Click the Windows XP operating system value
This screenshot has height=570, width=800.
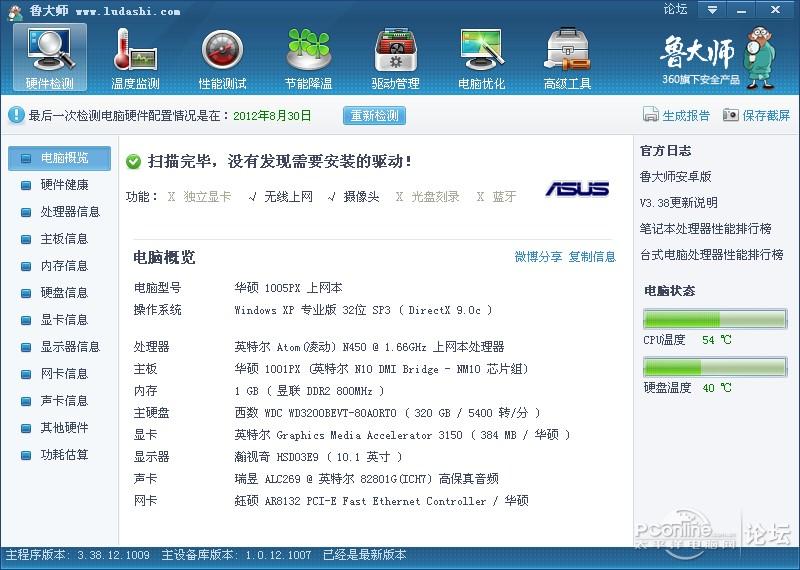363,310
